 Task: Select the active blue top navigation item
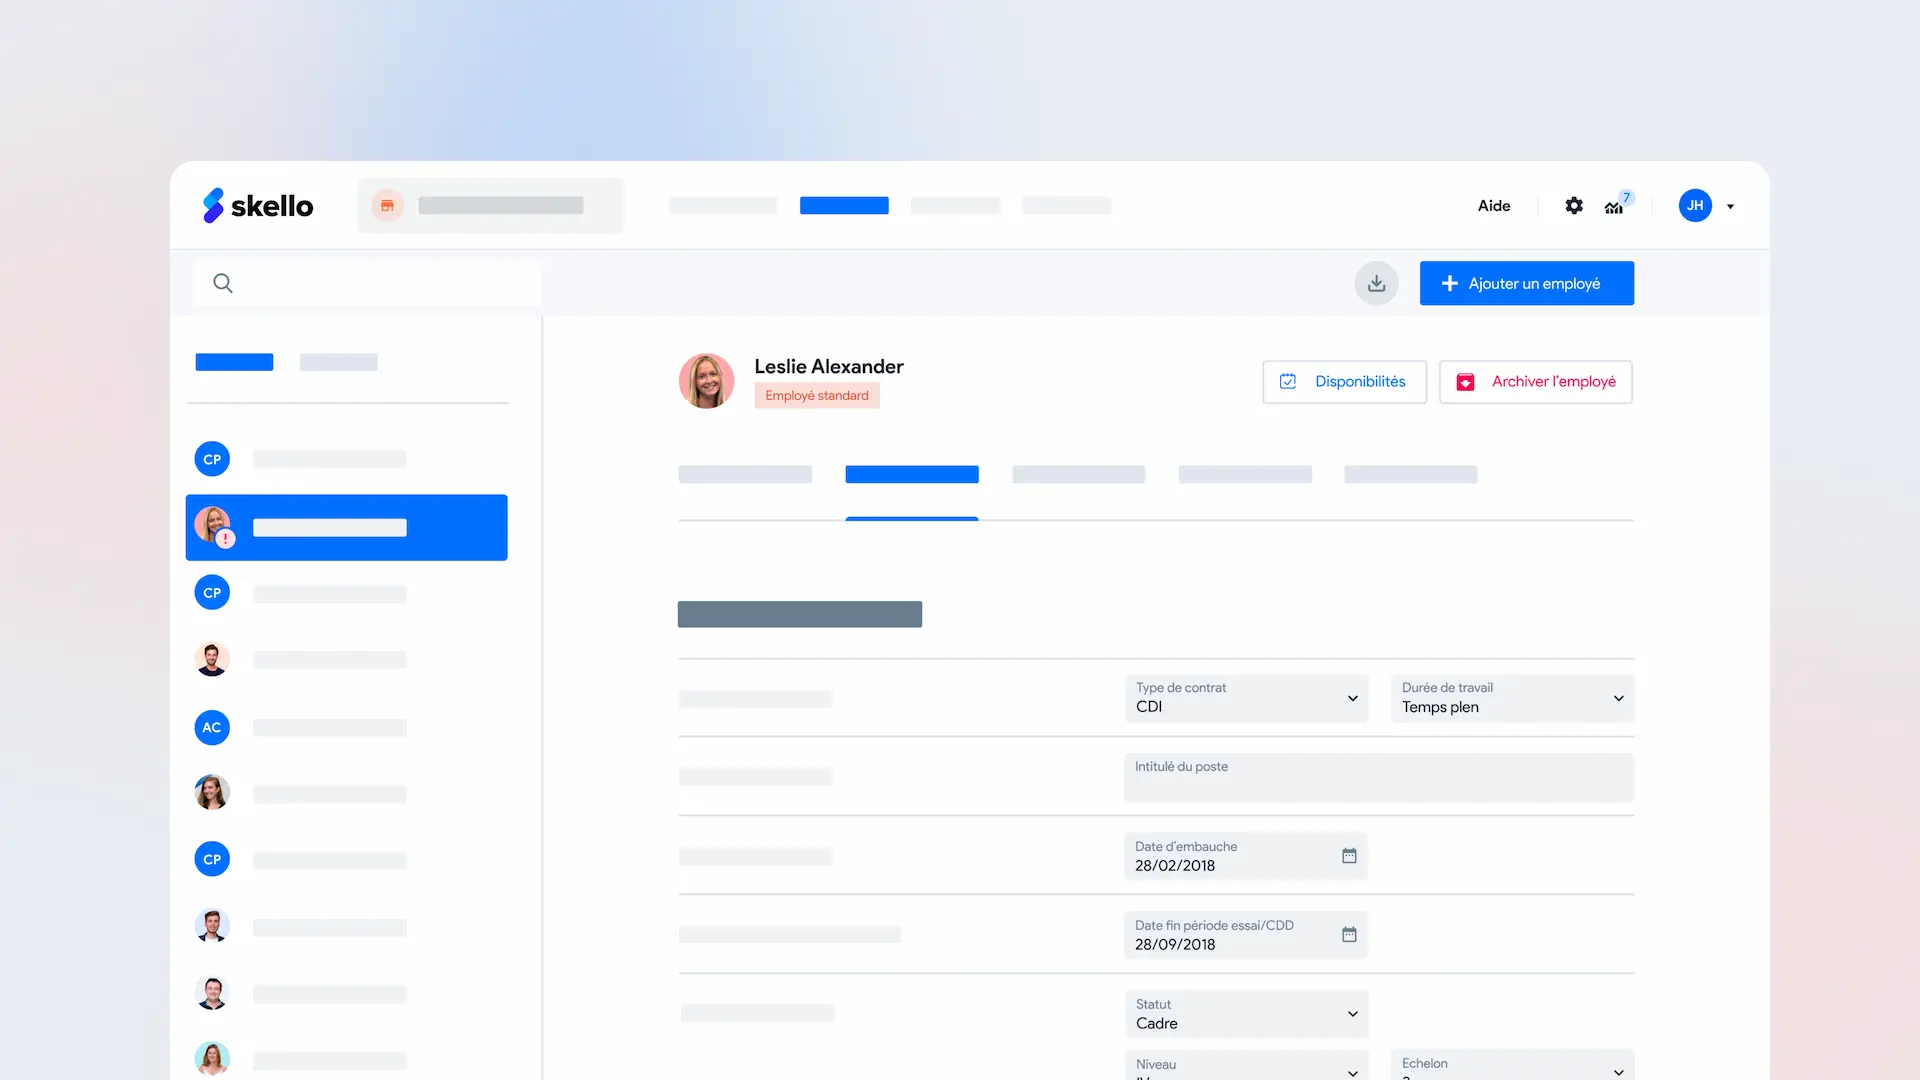pyautogui.click(x=844, y=205)
